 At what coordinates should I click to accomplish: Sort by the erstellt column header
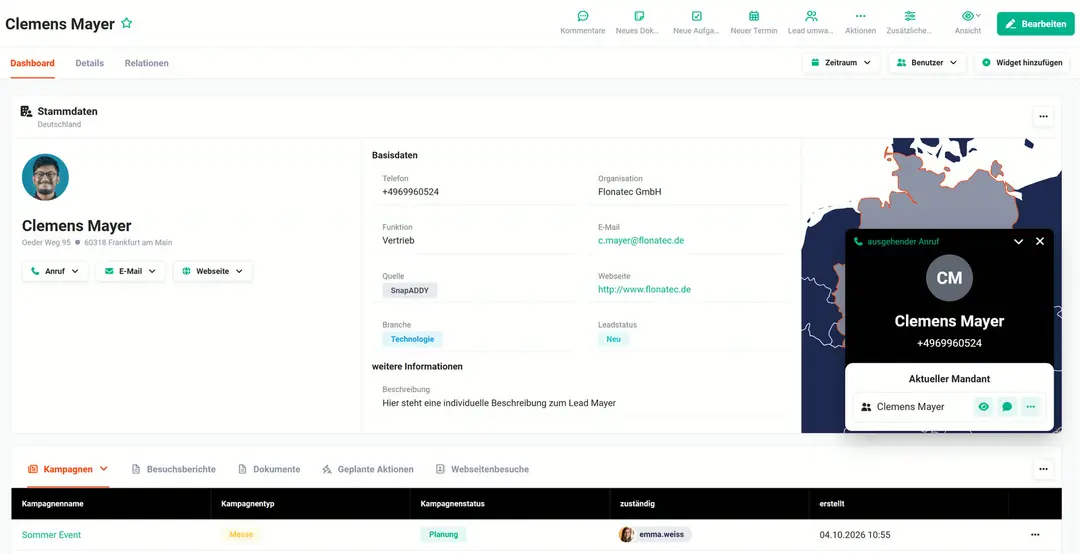tap(832, 504)
